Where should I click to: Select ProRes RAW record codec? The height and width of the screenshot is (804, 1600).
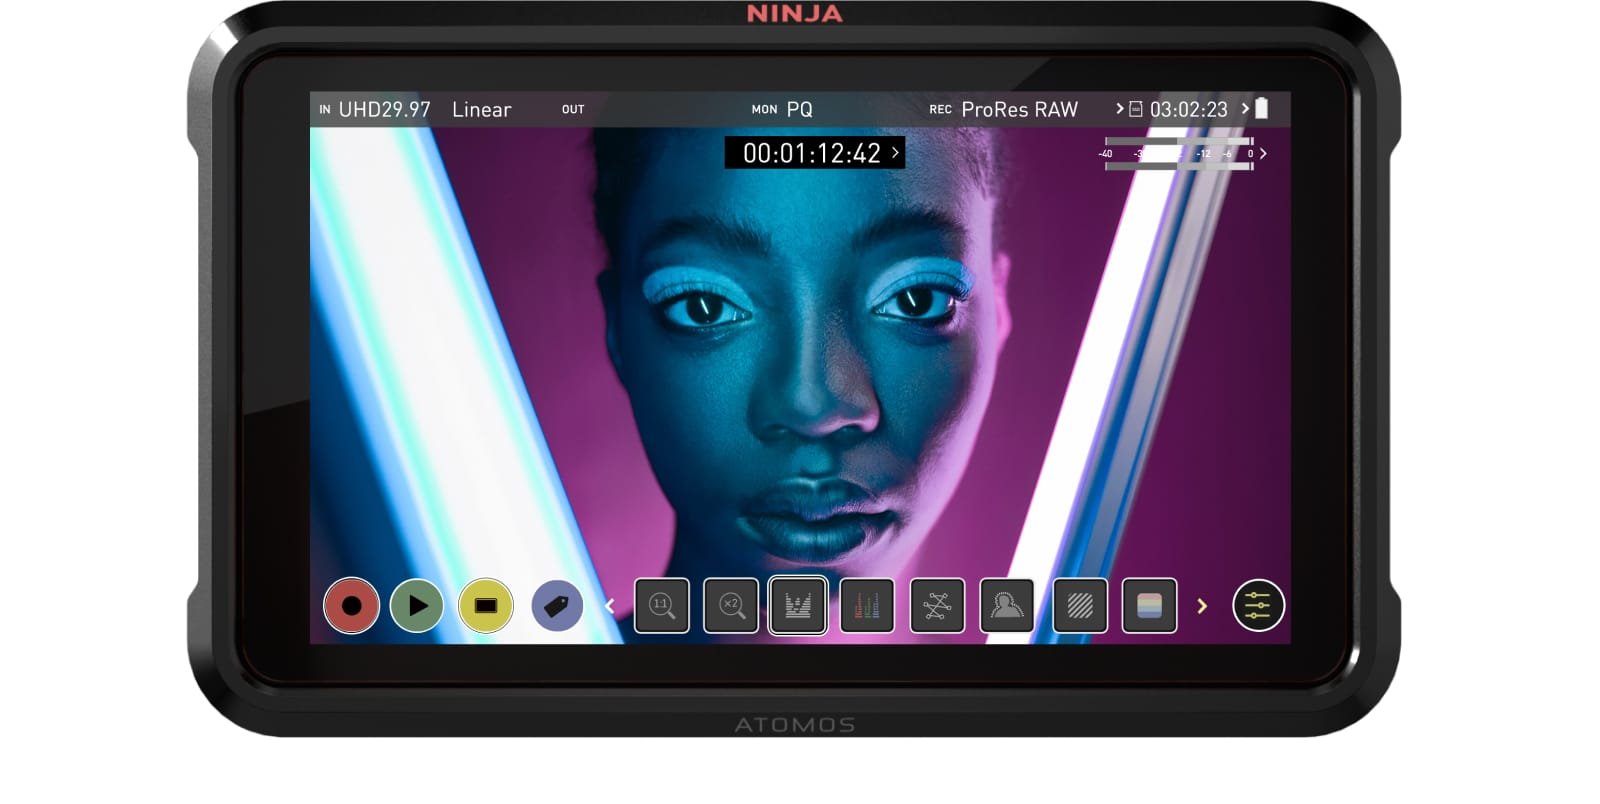pyautogui.click(x=1019, y=109)
